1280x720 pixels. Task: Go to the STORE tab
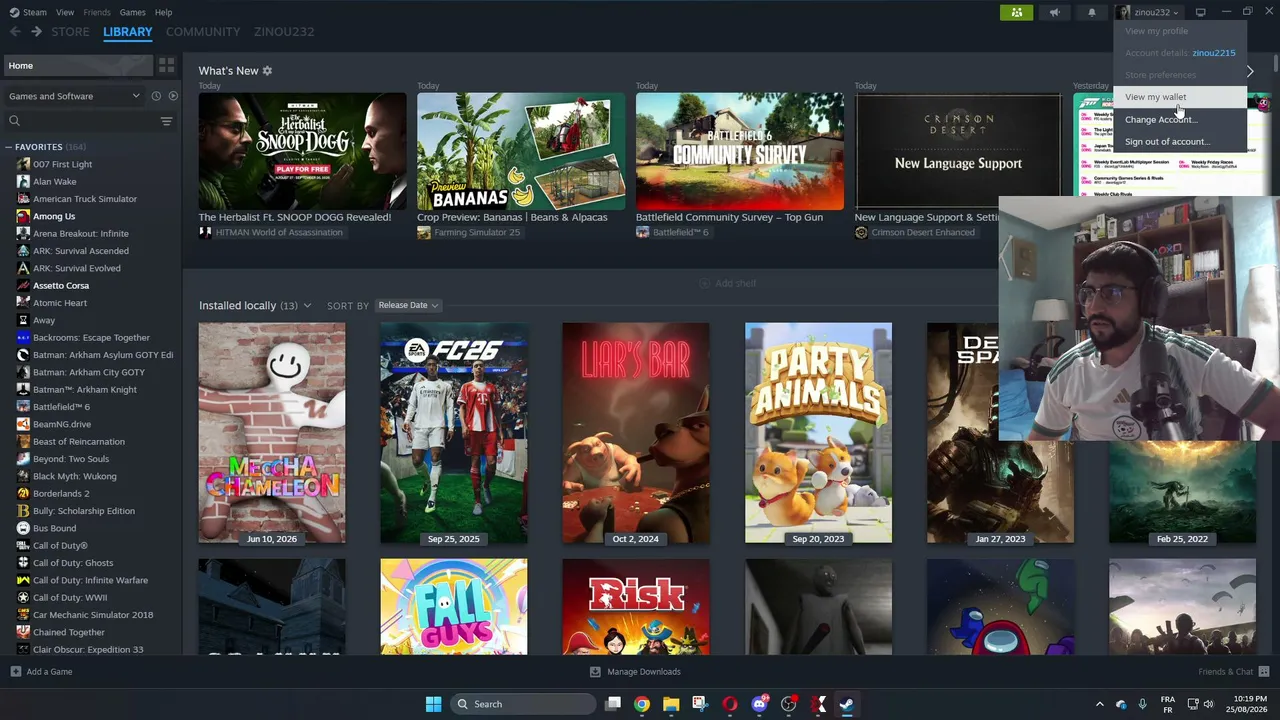tap(70, 32)
